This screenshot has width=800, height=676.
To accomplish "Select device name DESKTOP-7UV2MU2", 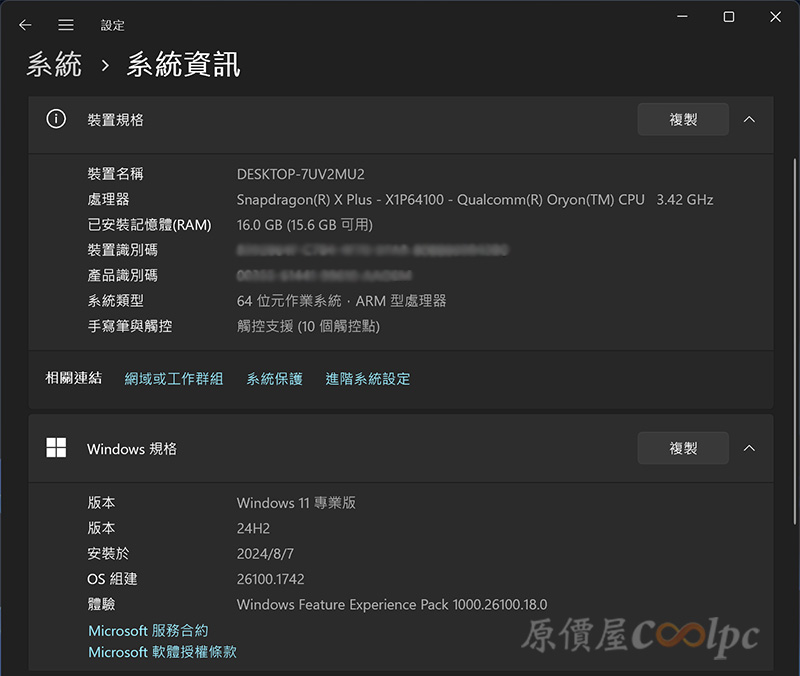I will 301,174.
